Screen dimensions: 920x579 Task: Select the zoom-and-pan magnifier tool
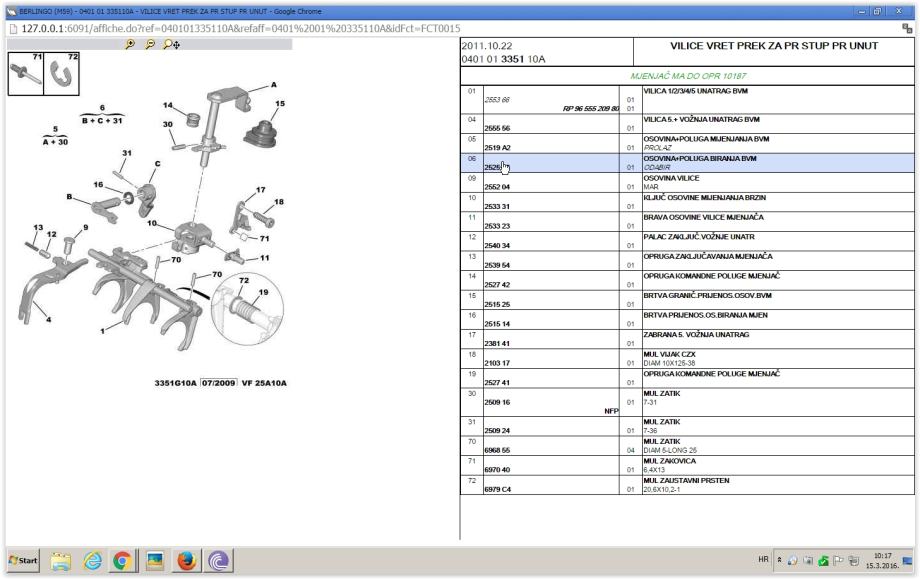171,44
